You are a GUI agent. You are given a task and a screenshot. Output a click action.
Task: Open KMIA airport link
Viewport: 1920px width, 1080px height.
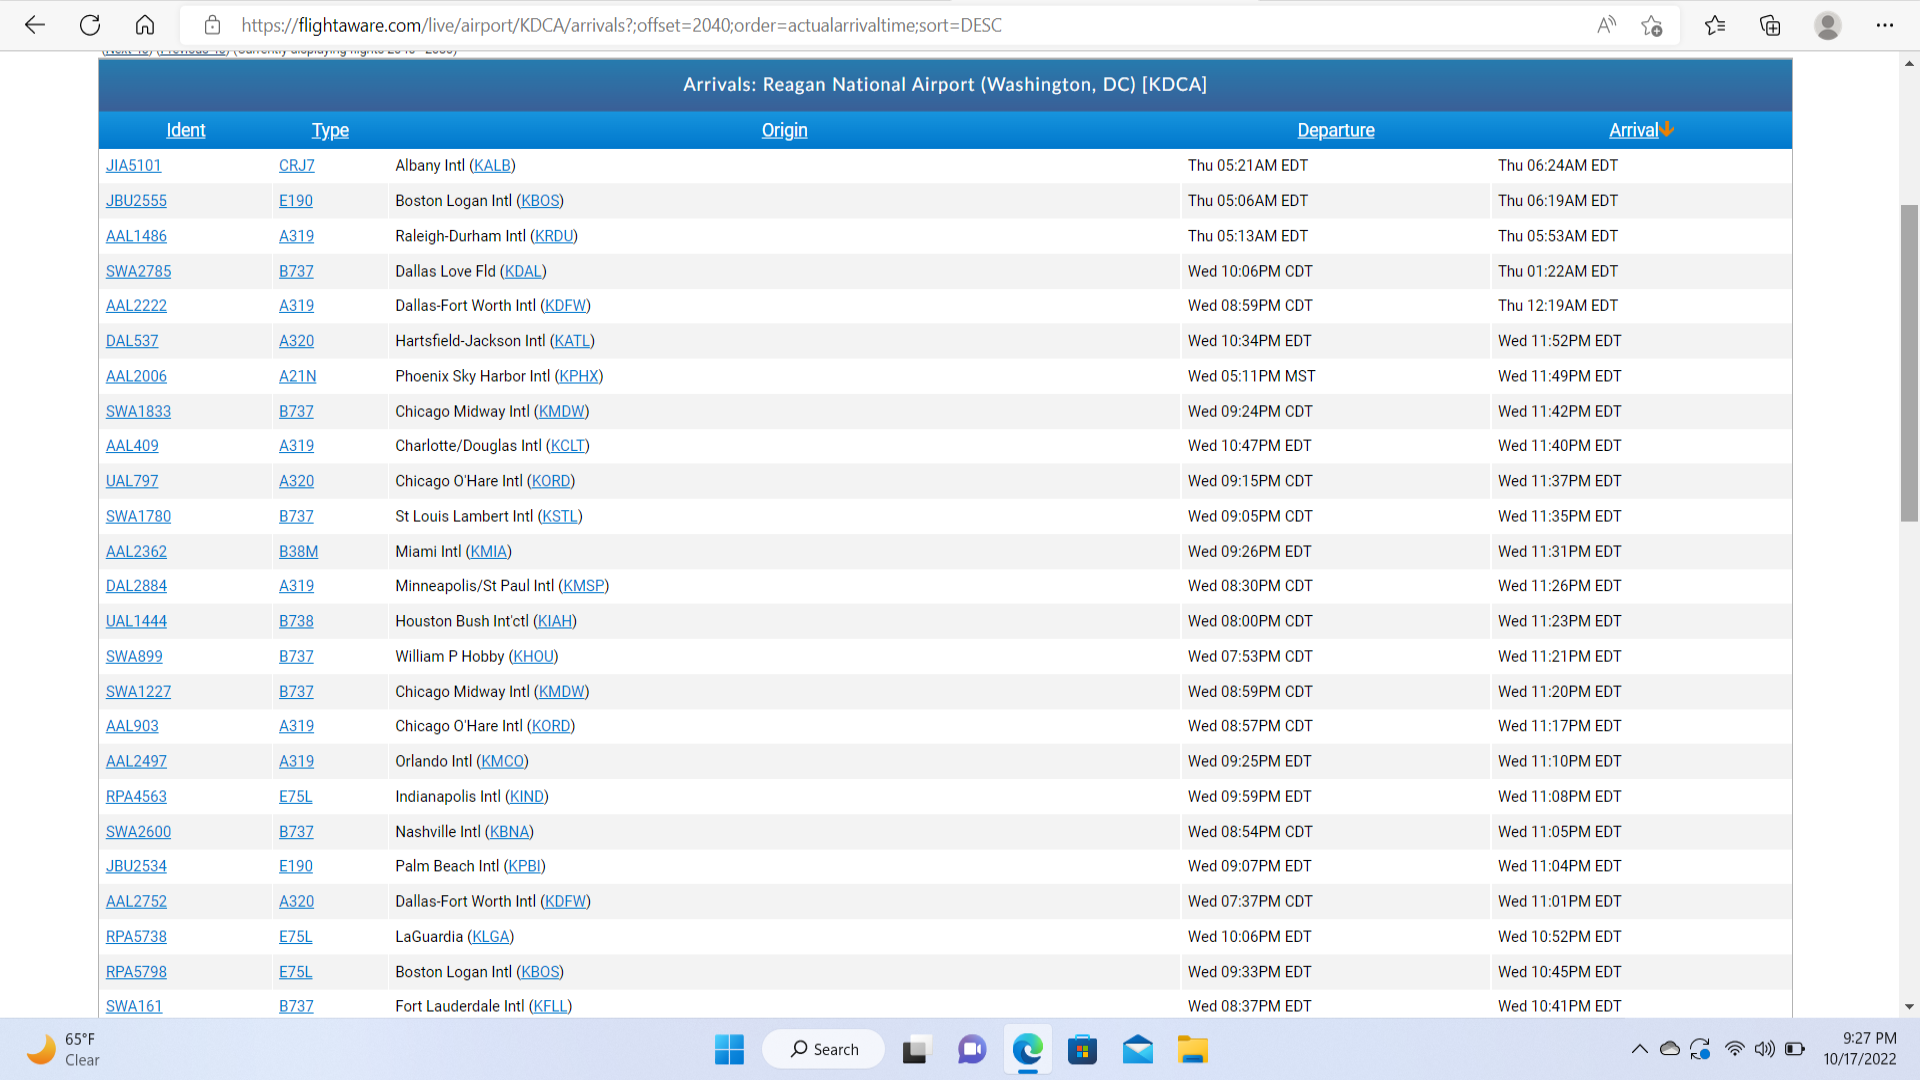coord(489,552)
